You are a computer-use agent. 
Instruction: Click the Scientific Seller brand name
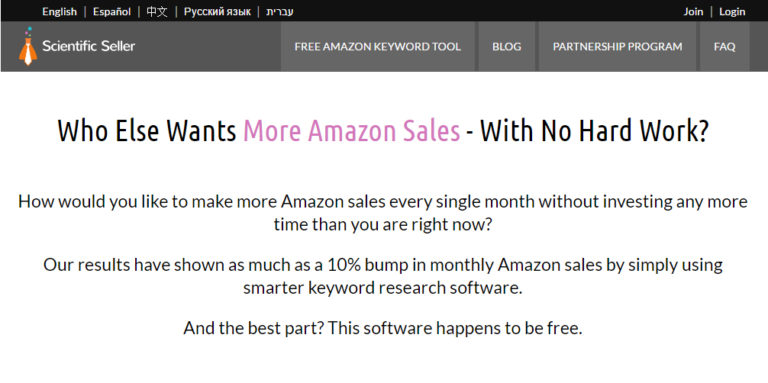pos(88,47)
